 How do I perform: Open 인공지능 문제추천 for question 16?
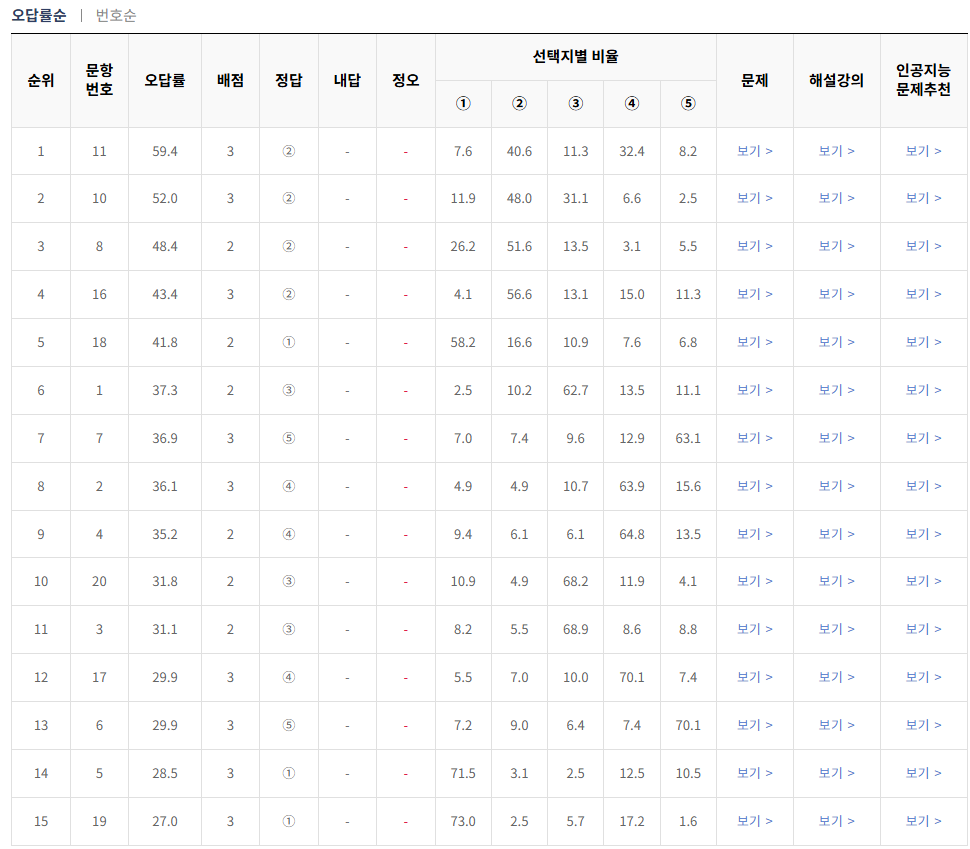[923, 294]
